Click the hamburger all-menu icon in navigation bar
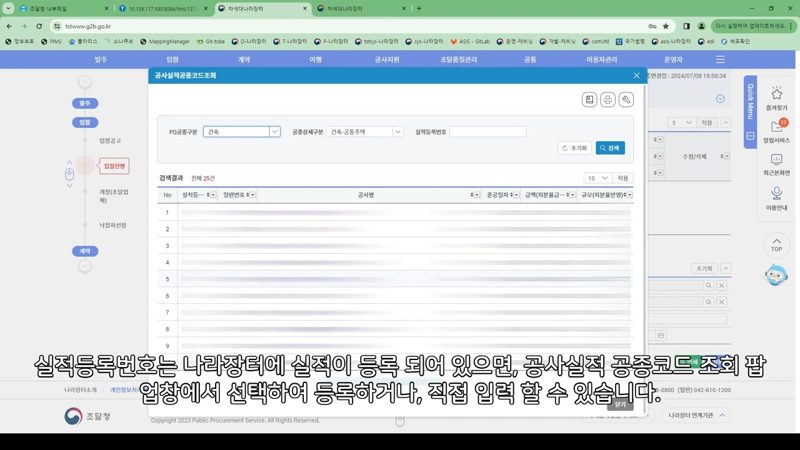This screenshot has width=800, height=450. pyautogui.click(x=720, y=60)
